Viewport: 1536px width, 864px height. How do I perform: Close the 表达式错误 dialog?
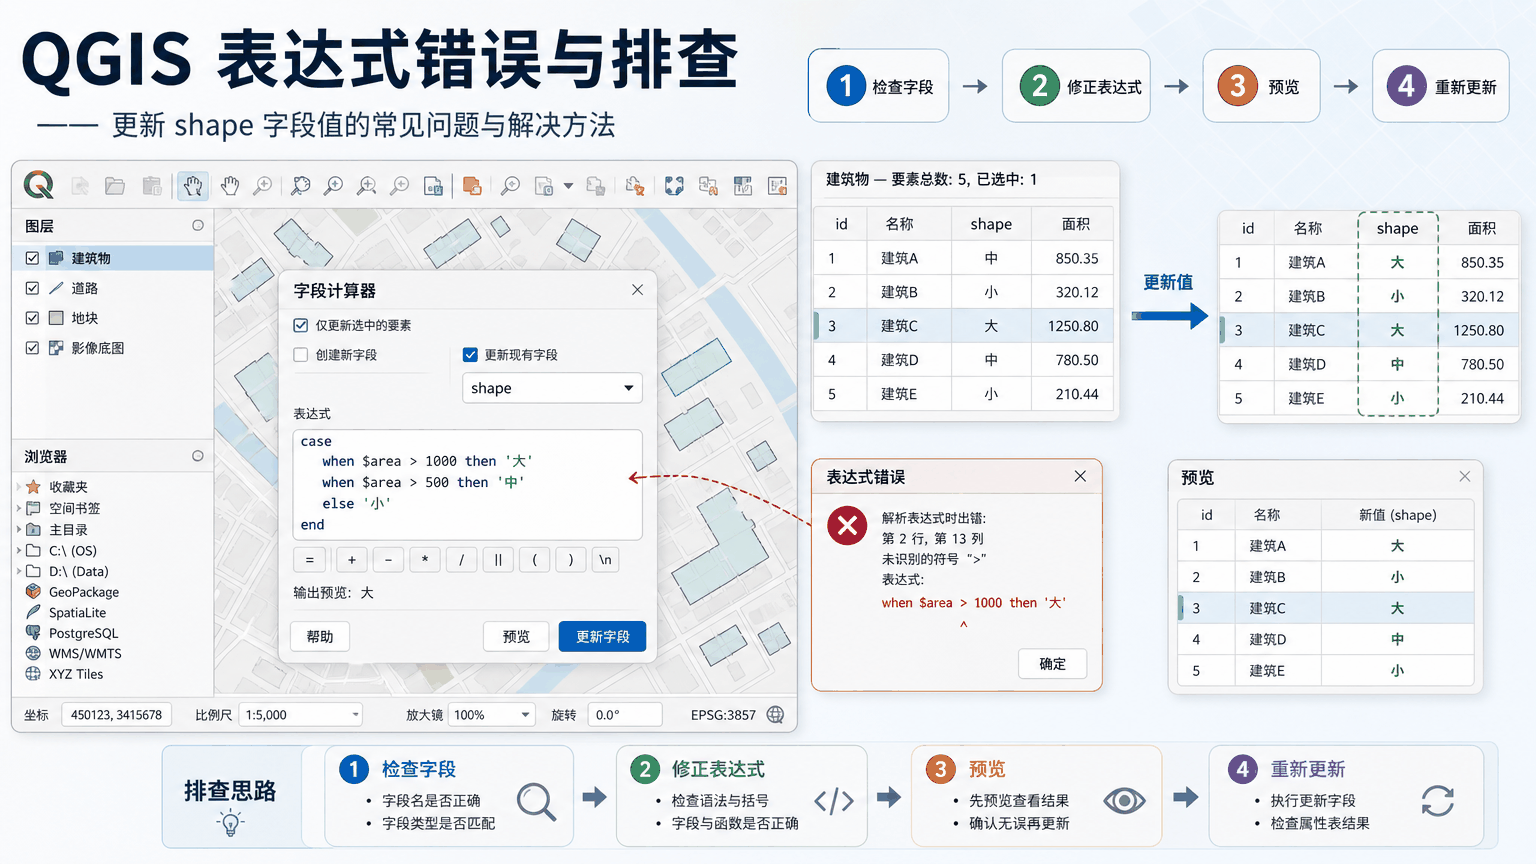click(1080, 477)
